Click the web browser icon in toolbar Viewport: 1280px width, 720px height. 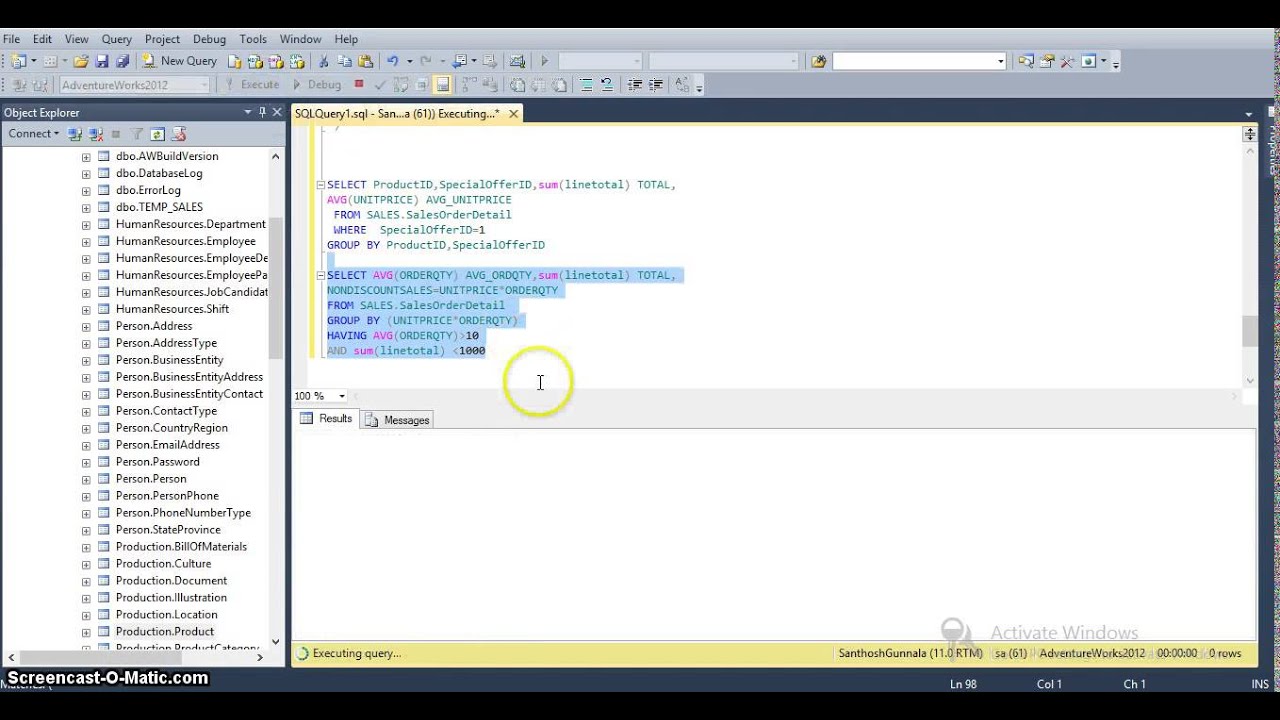pyautogui.click(x=1088, y=61)
